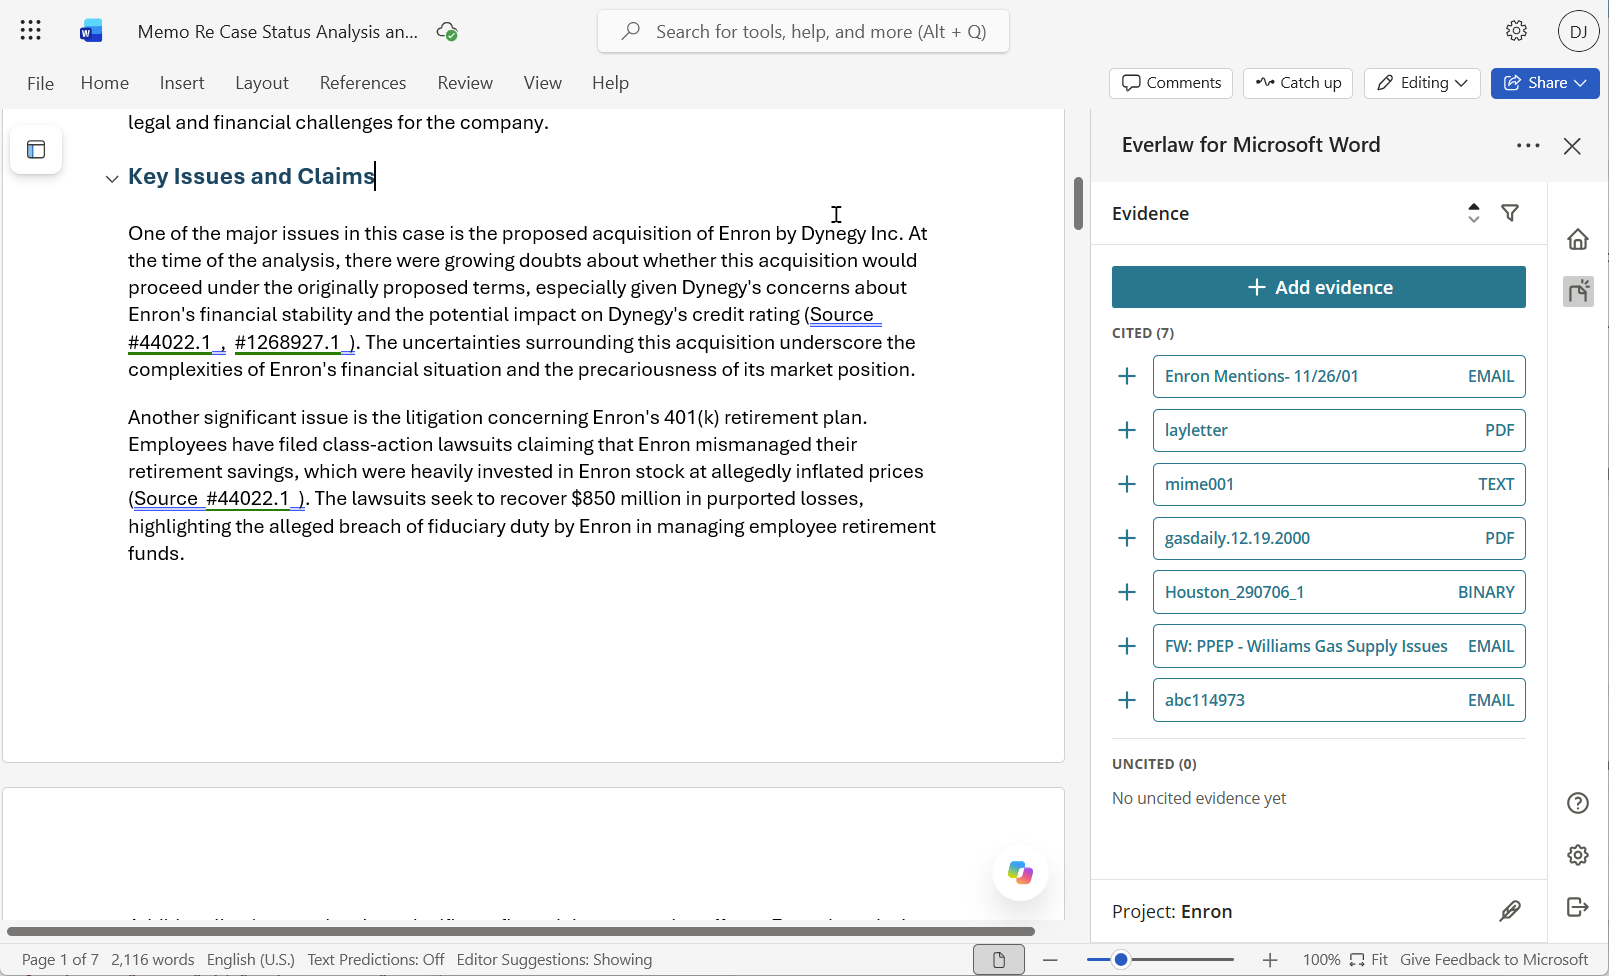Click the Add evidence button
The image size is (1609, 976).
point(1318,287)
